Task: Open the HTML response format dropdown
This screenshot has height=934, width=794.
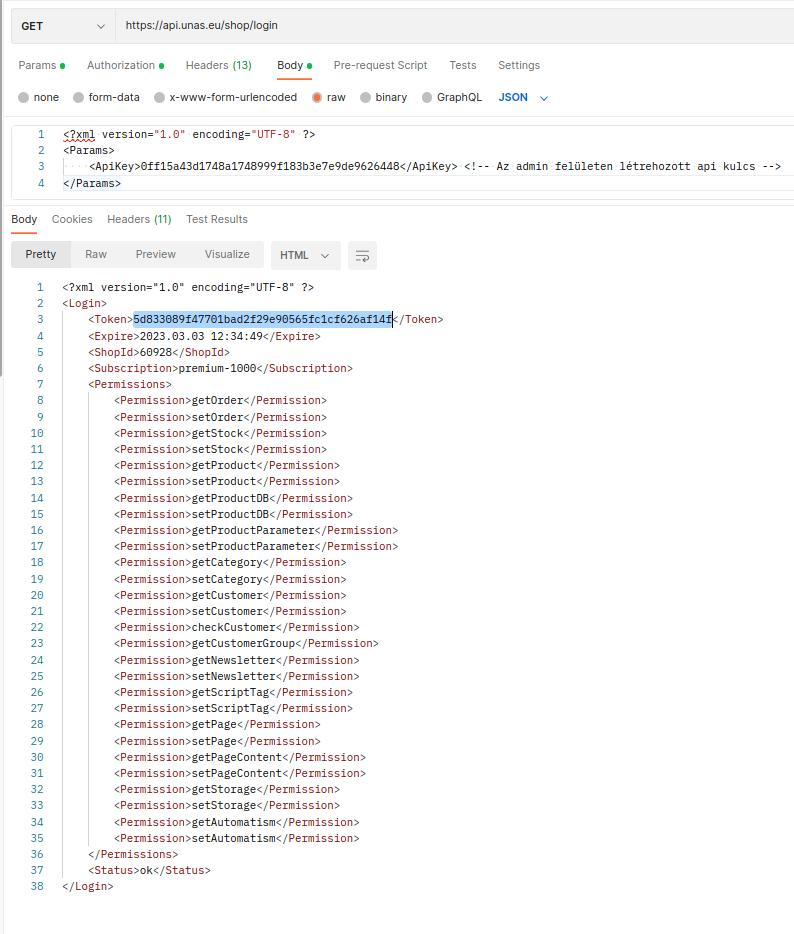Action: (306, 256)
